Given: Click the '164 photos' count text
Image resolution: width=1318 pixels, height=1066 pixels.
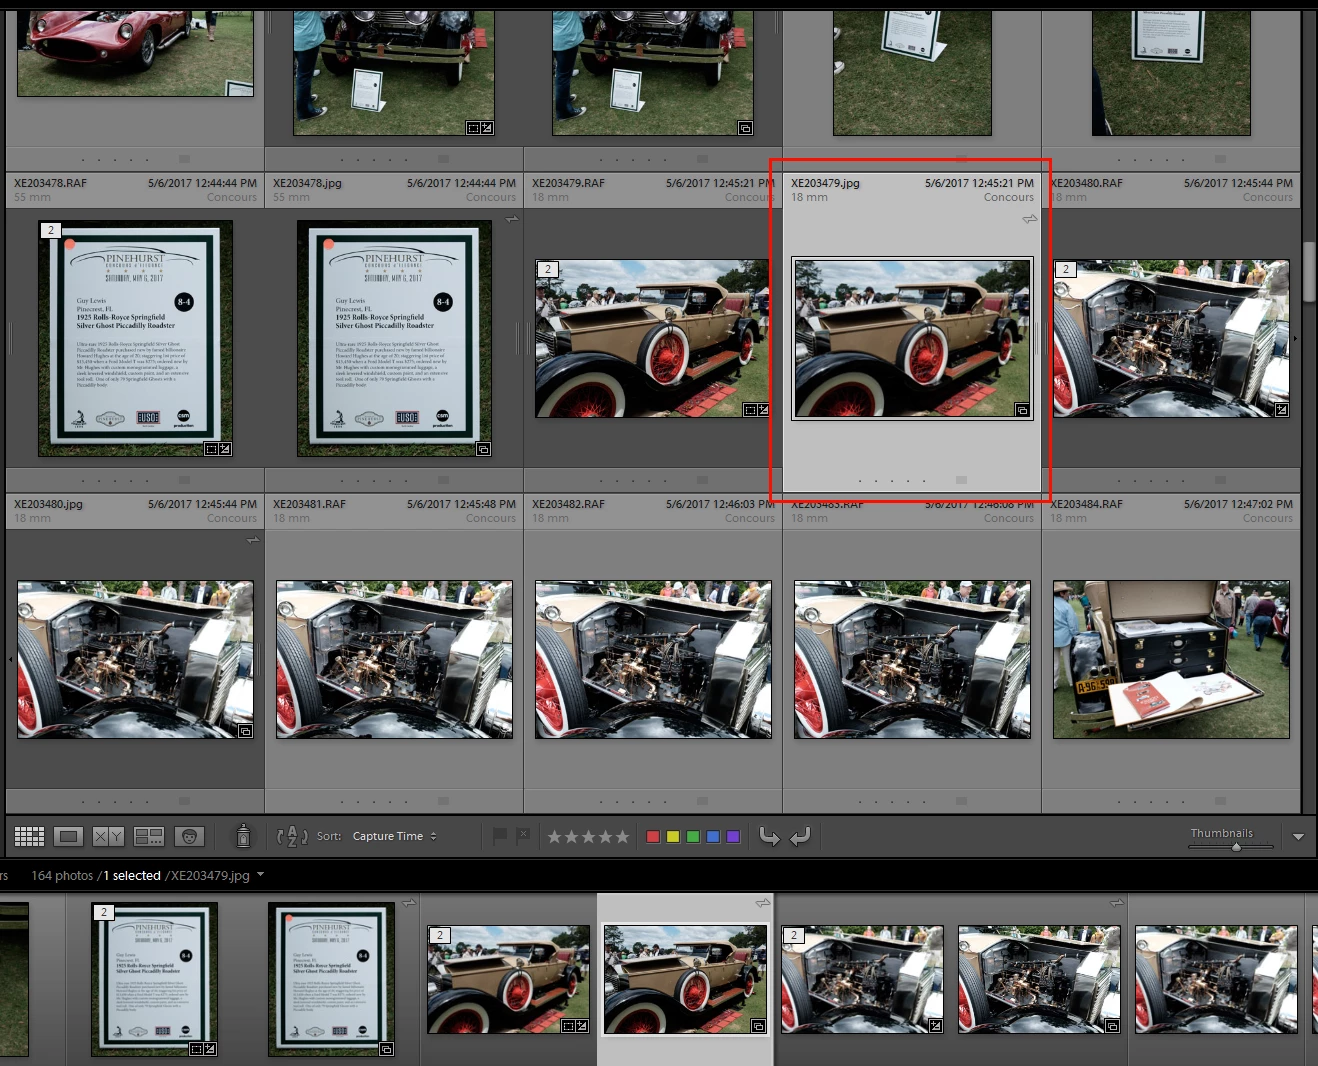Looking at the screenshot, I should click(62, 875).
